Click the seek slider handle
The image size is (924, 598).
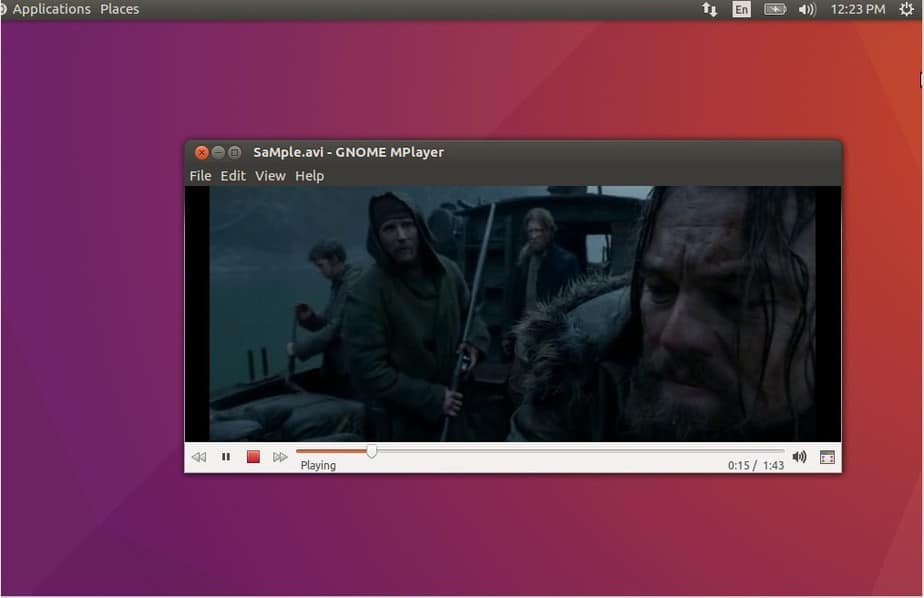point(371,451)
